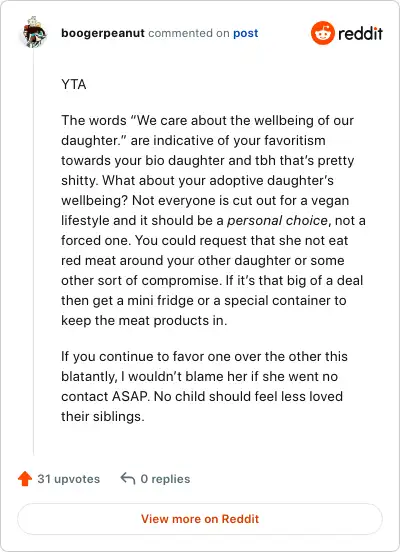The image size is (400, 552).
Task: Click the "31 upvotes" count
Action: click(69, 479)
